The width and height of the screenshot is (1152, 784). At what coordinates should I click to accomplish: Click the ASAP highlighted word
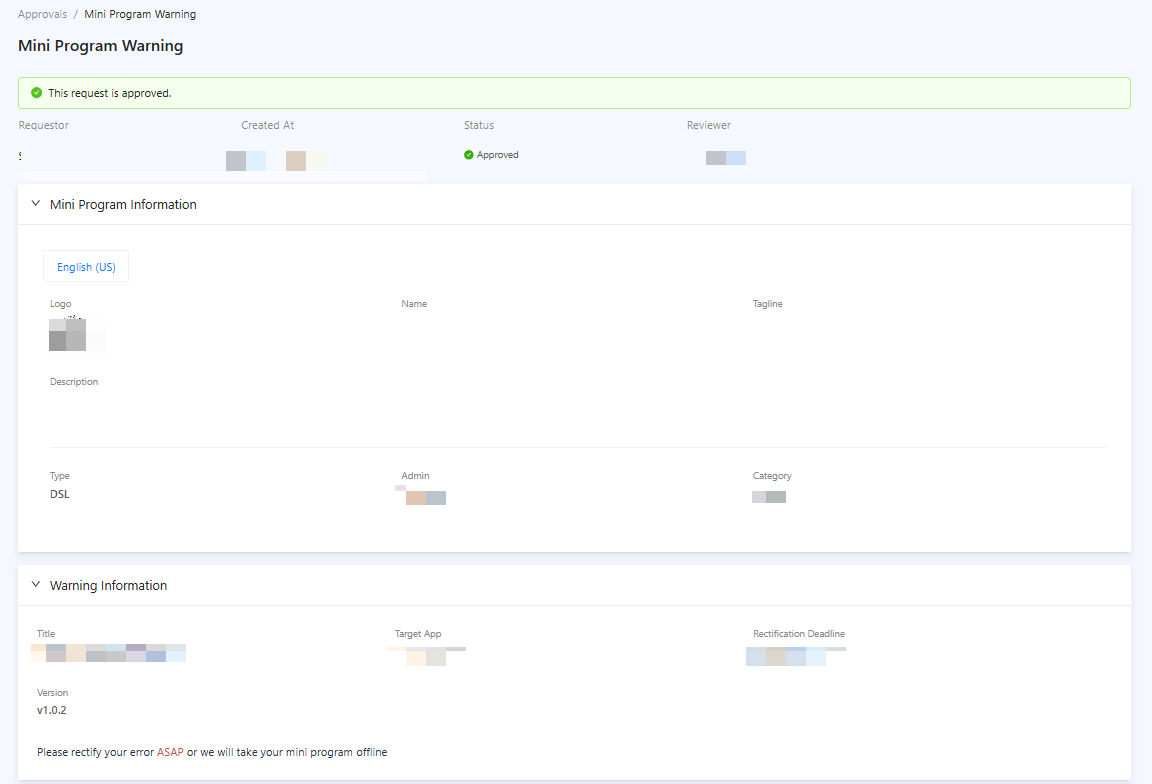coord(170,752)
